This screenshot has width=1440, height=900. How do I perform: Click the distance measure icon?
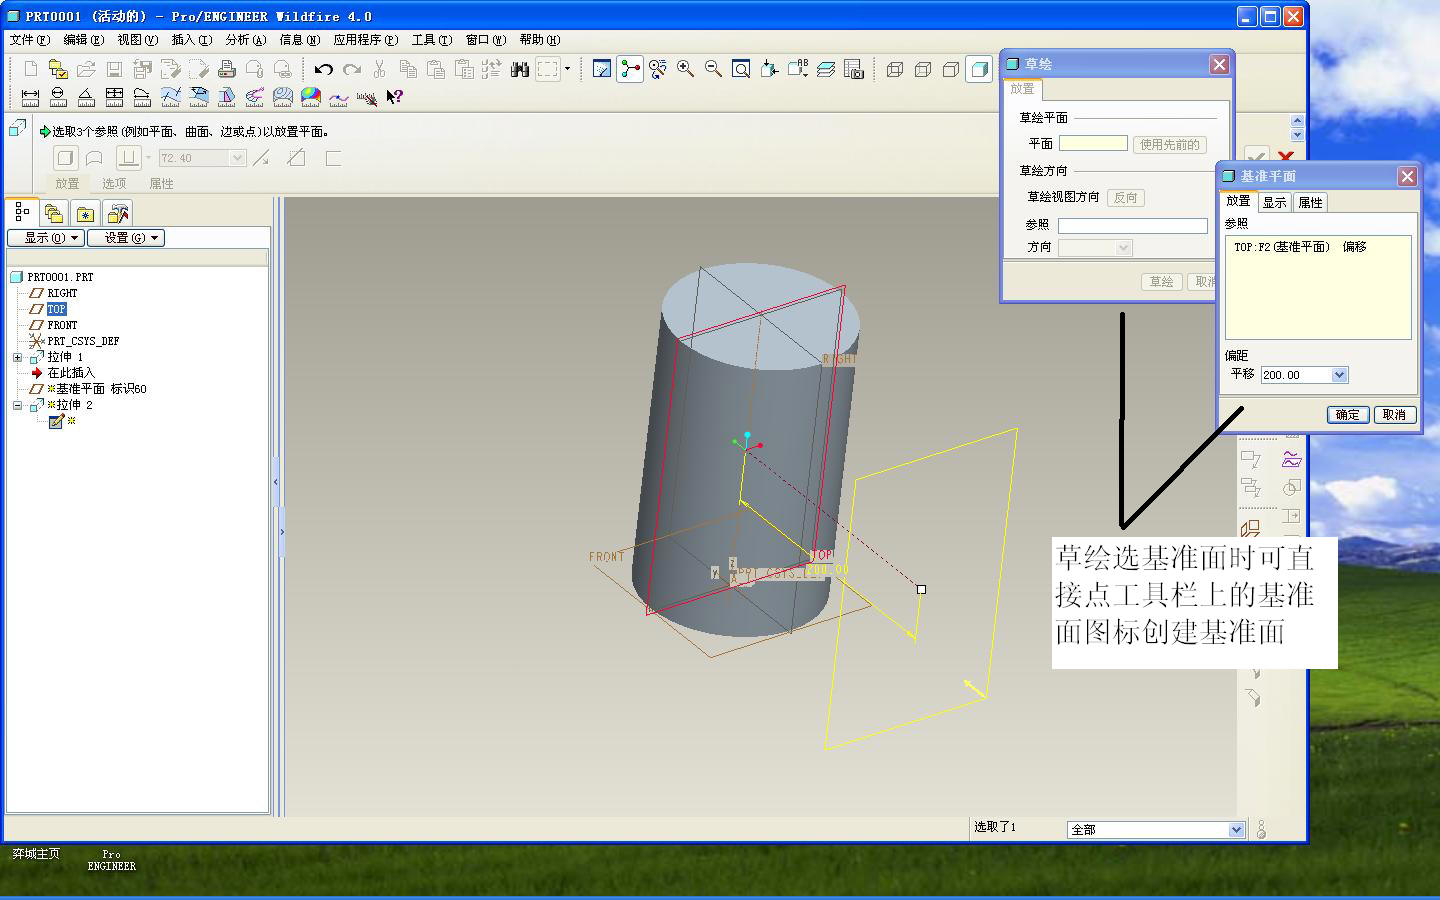pyautogui.click(x=30, y=97)
